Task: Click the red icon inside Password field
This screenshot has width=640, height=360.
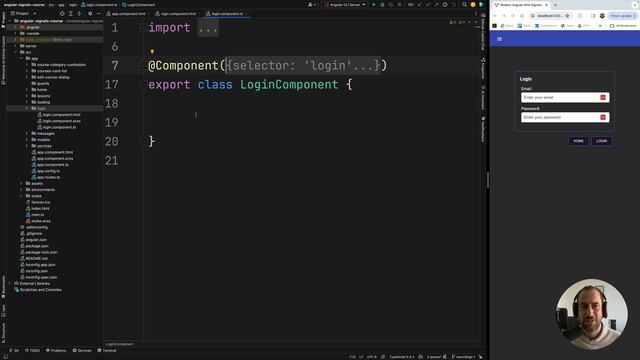Action: point(603,118)
